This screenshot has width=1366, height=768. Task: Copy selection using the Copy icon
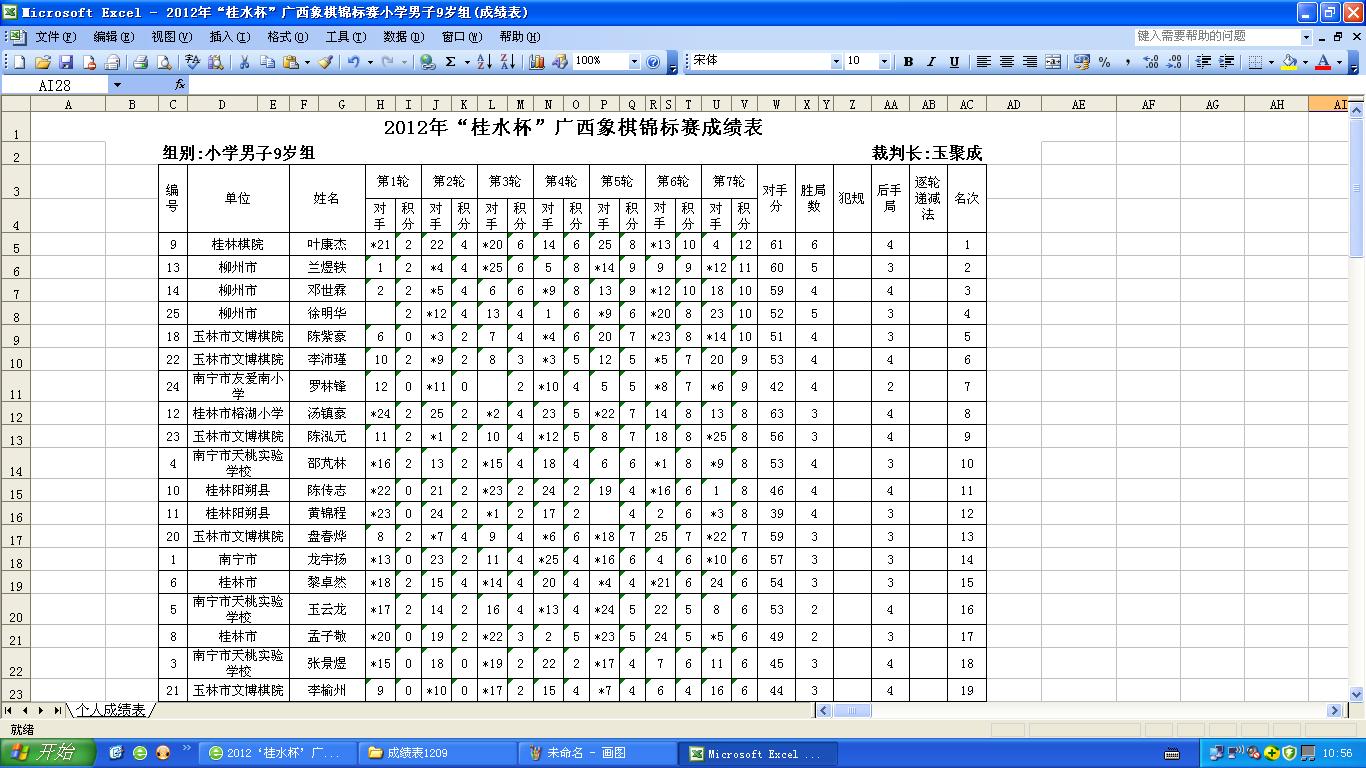point(267,61)
